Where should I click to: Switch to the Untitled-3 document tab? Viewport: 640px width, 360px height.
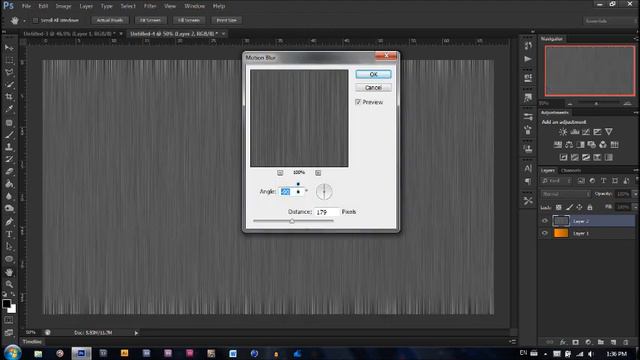pyautogui.click(x=69, y=33)
